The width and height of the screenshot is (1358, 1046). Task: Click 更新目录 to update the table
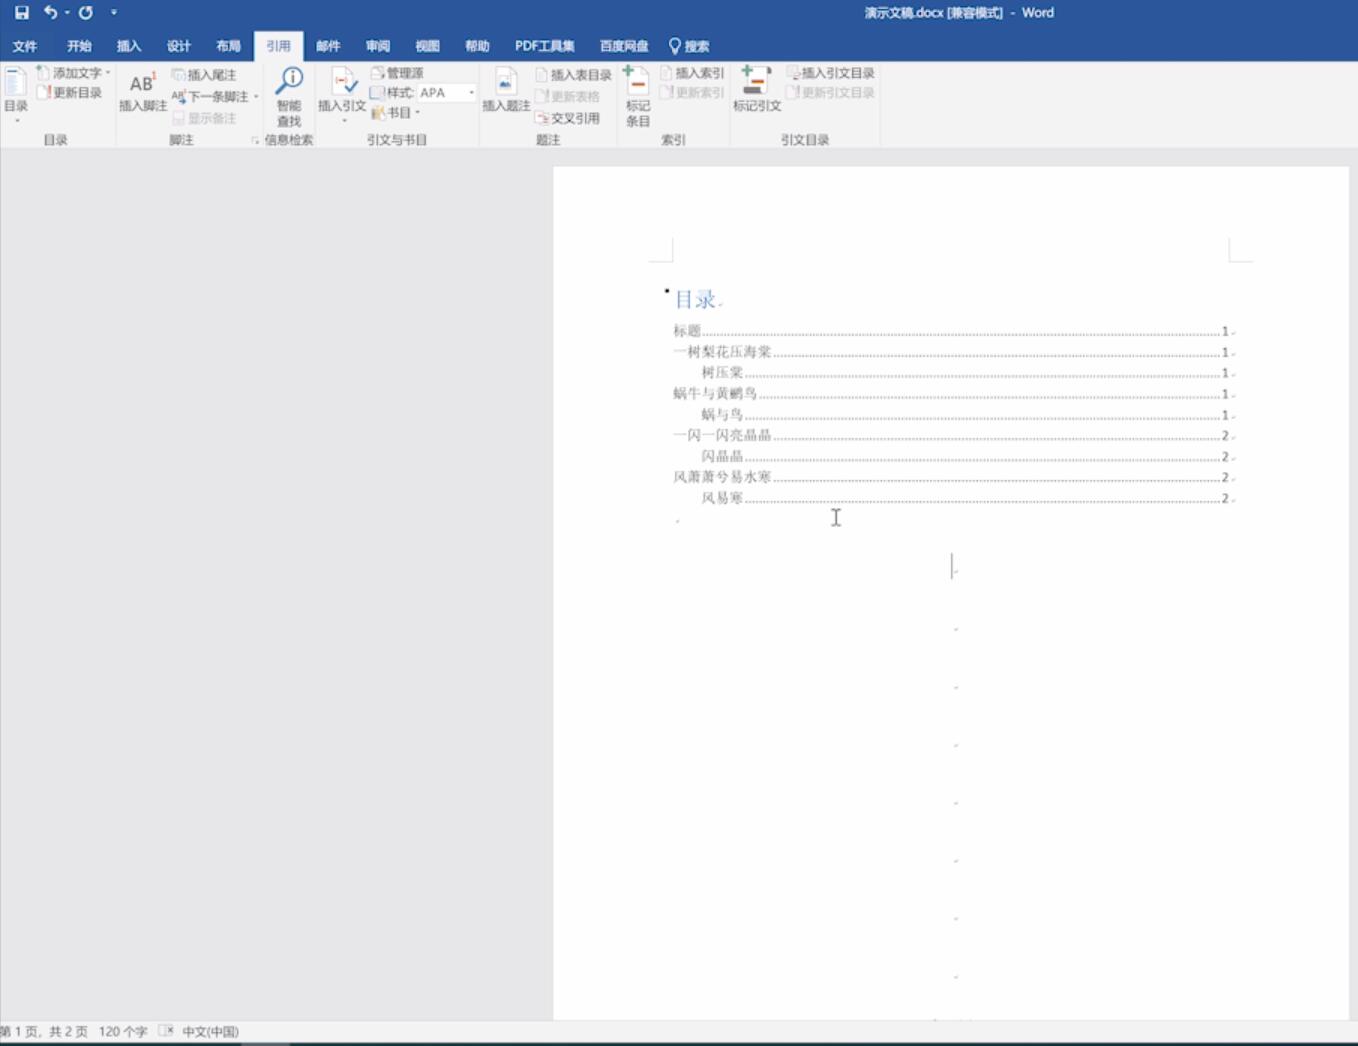(x=69, y=92)
